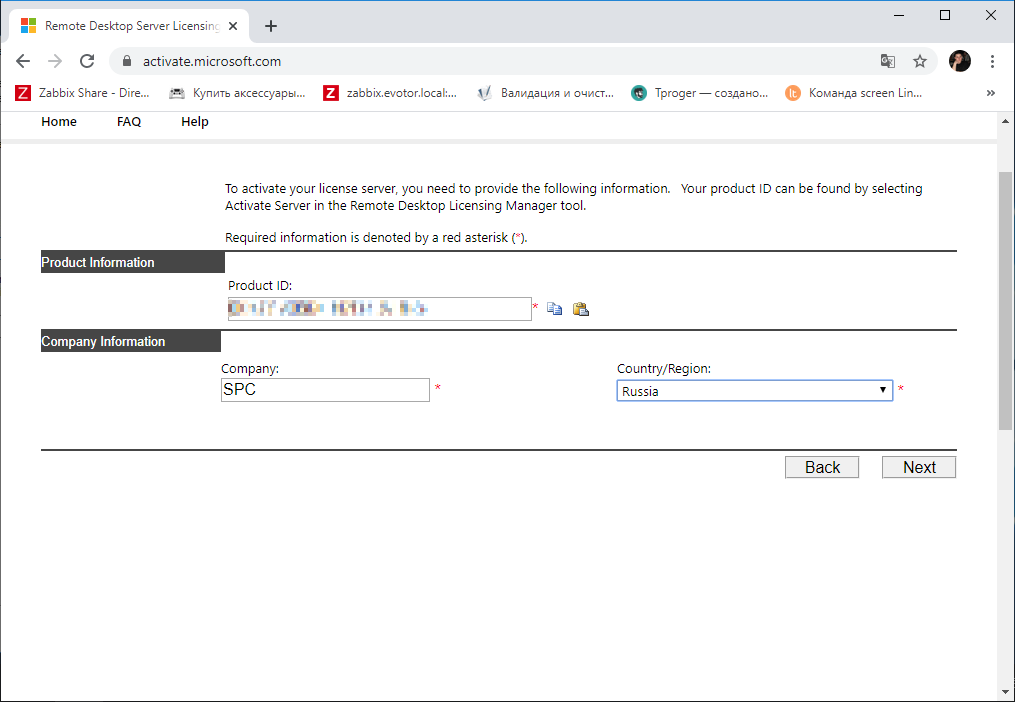Click the paste Product ID icon
Image resolution: width=1015 pixels, height=702 pixels.
pos(581,309)
